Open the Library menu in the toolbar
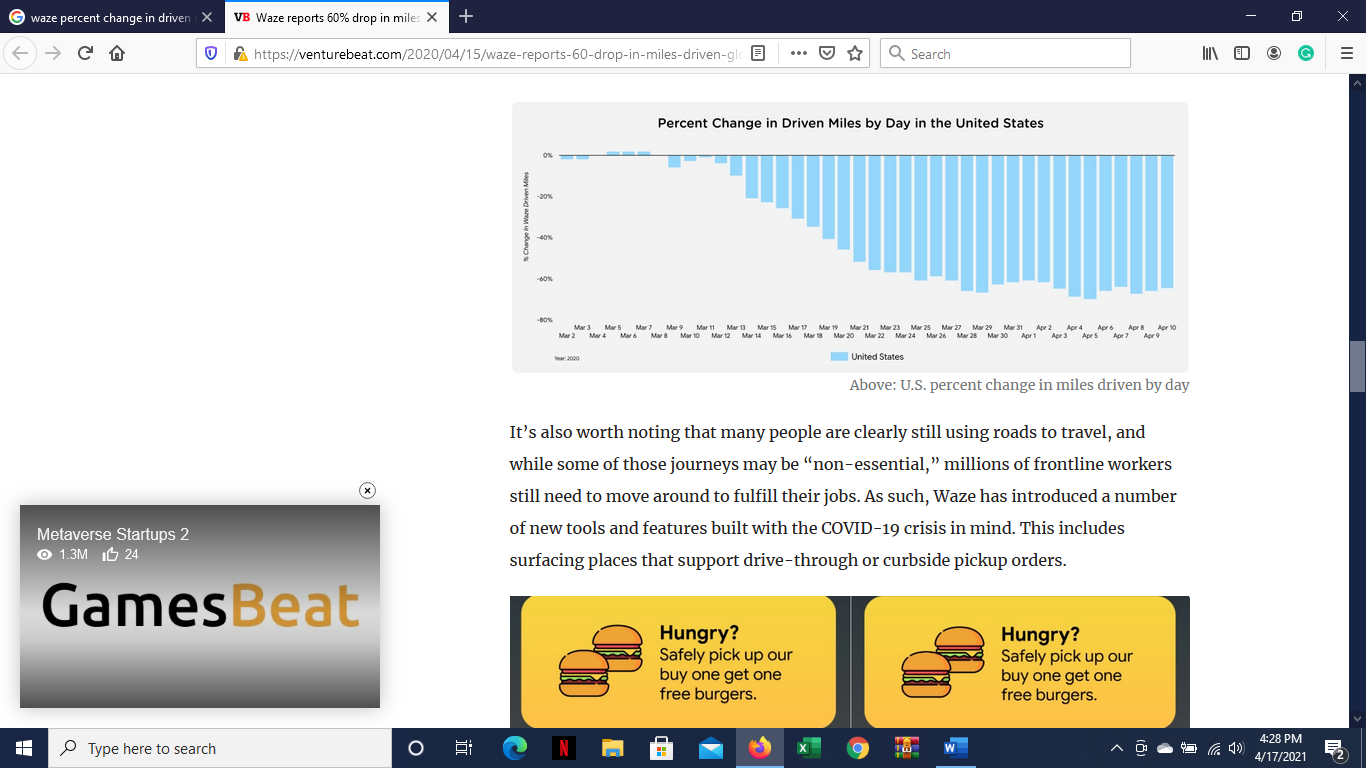 point(1210,54)
